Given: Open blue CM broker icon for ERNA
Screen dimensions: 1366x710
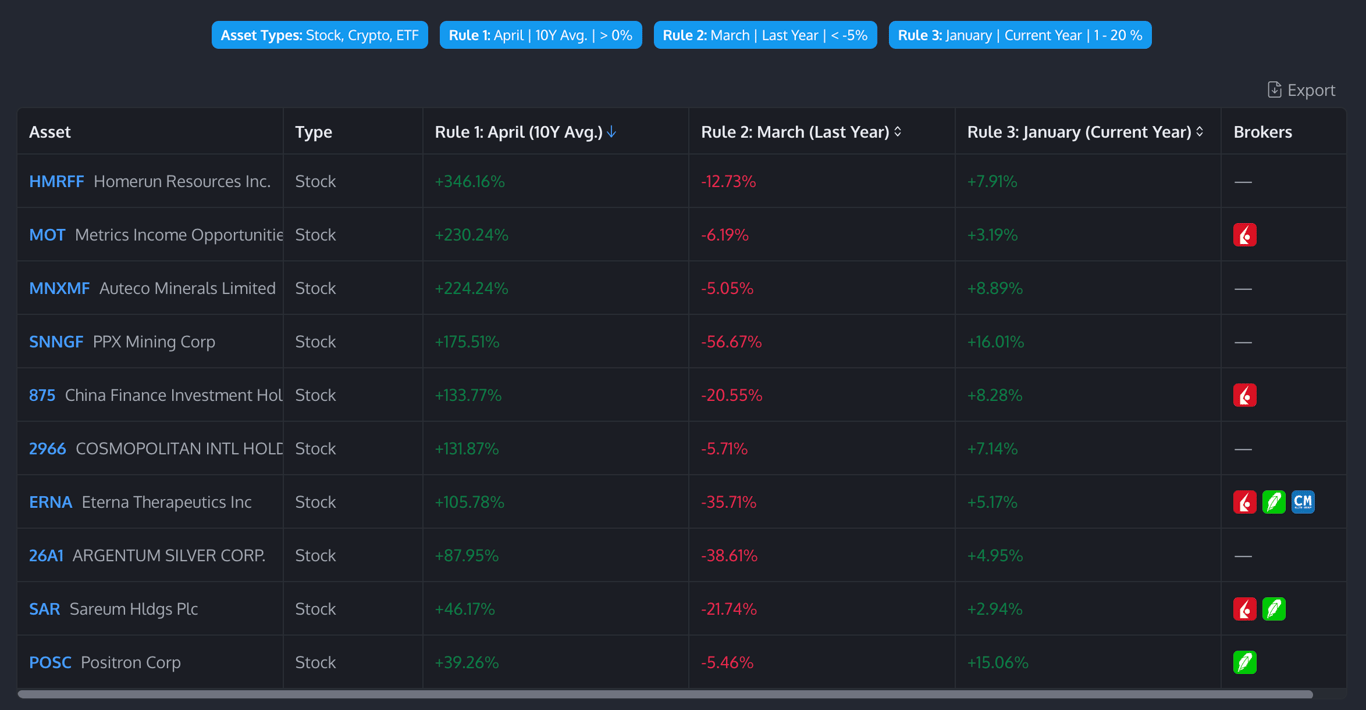Looking at the screenshot, I should [1303, 502].
